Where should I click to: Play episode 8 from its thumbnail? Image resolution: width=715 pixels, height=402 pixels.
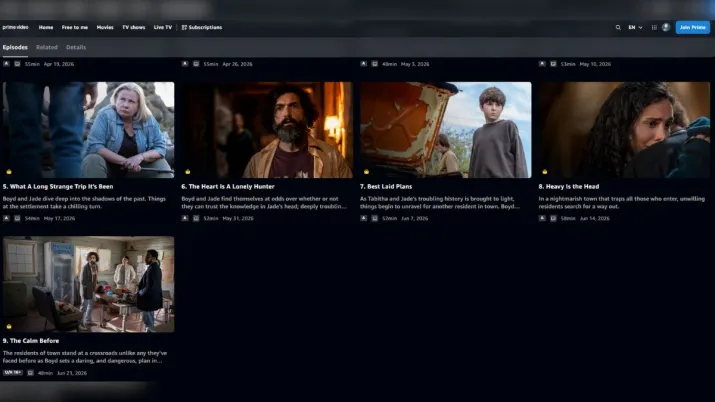pos(624,130)
